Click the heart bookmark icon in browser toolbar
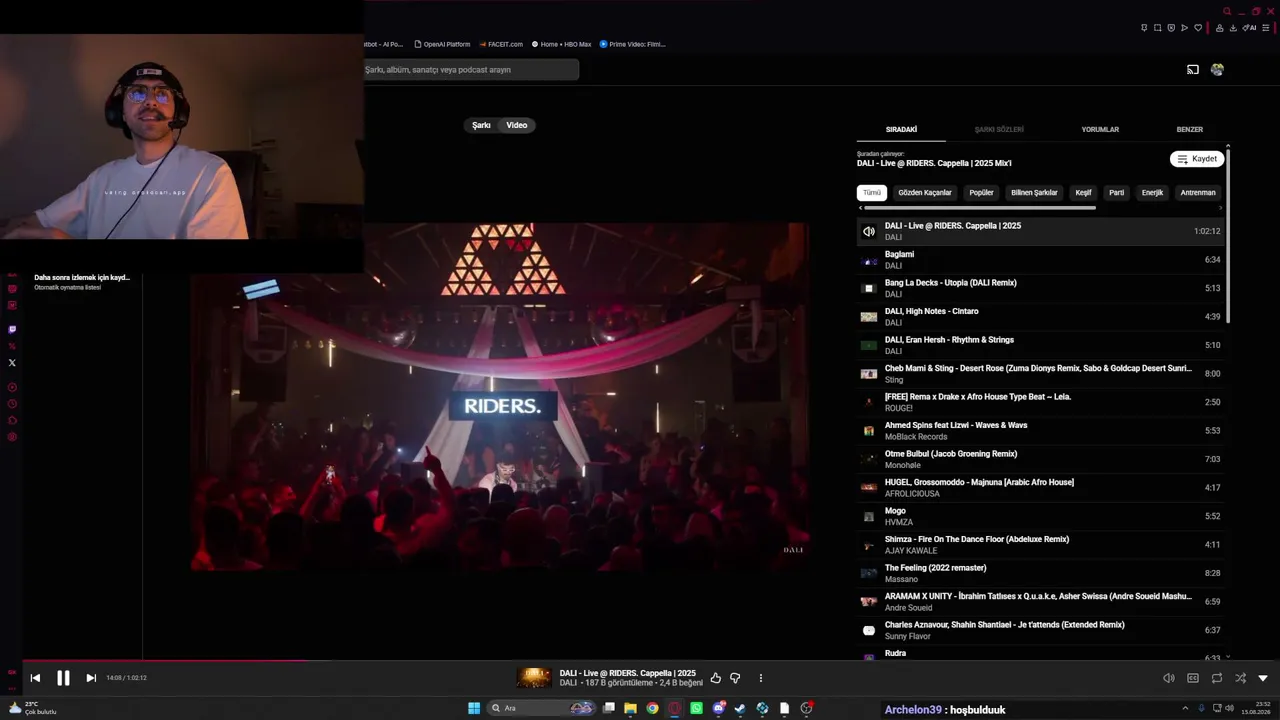 pos(1198,28)
